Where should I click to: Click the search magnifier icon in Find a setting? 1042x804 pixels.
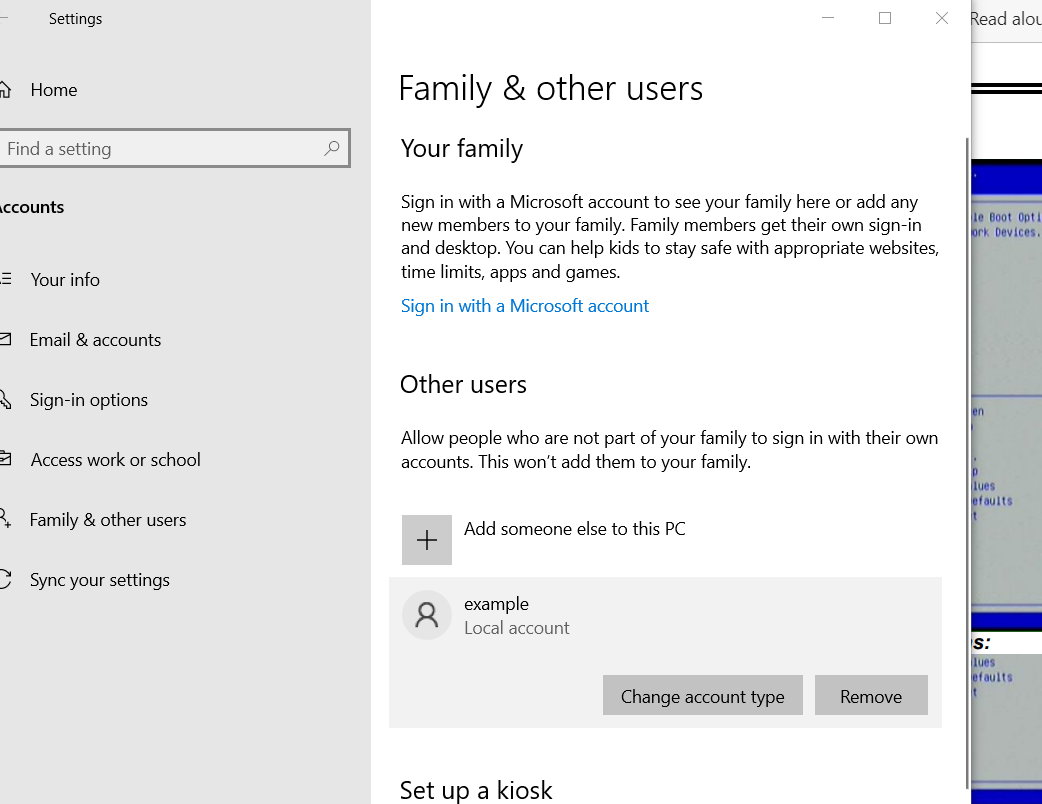[x=332, y=148]
